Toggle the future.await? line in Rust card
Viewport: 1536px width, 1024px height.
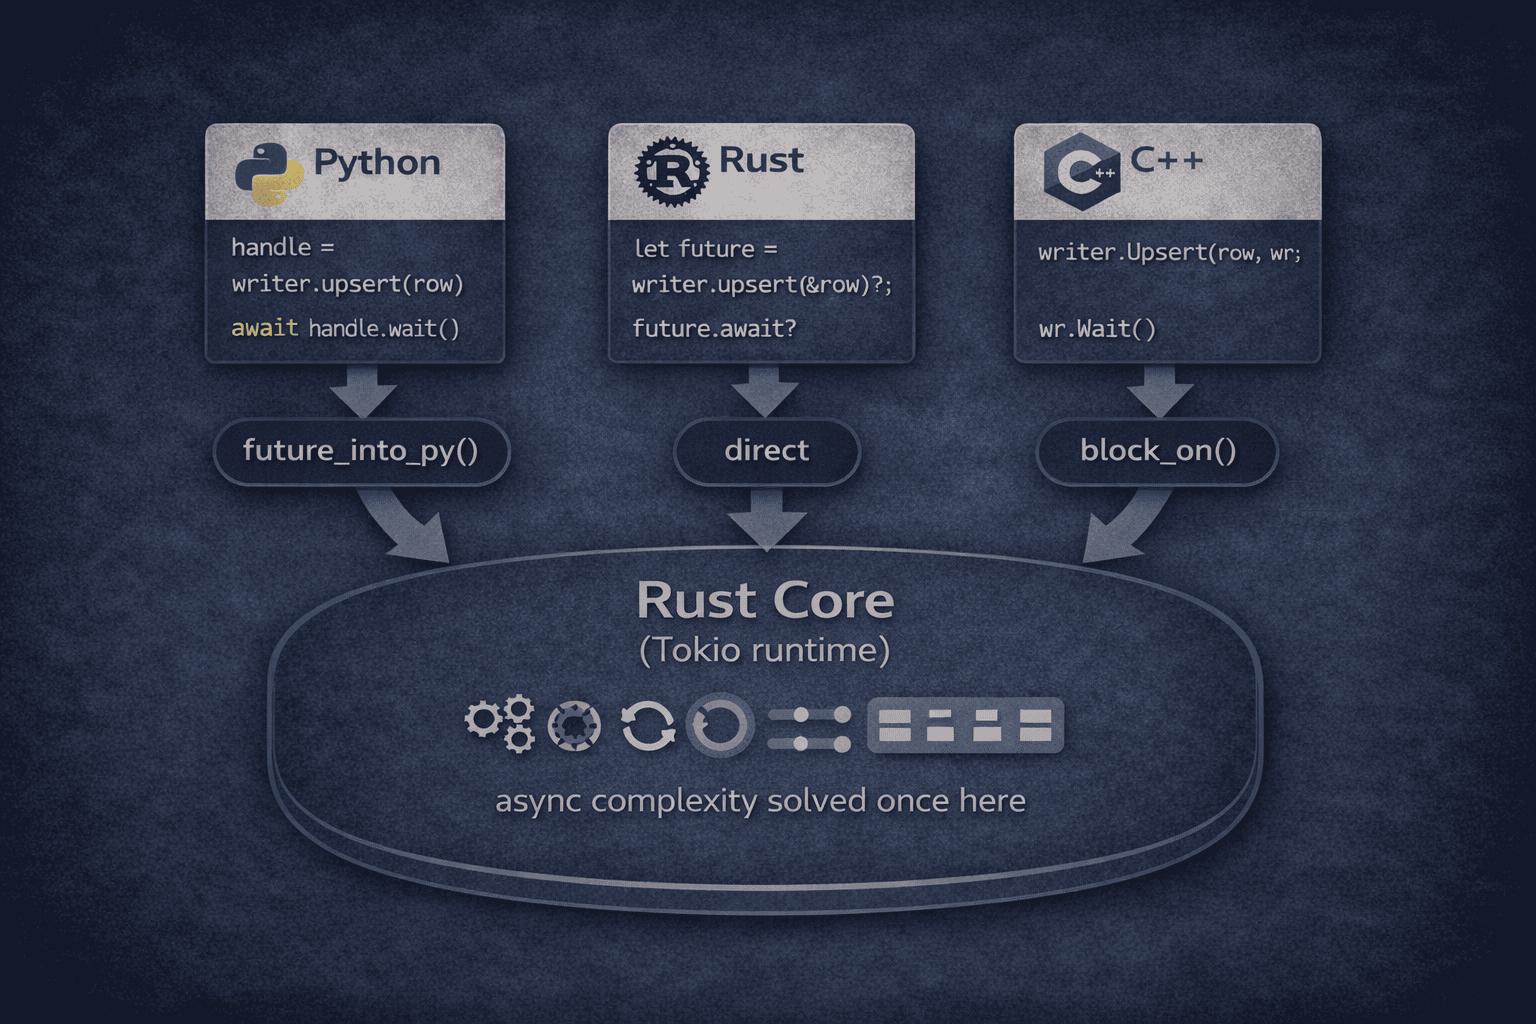pyautogui.click(x=714, y=328)
